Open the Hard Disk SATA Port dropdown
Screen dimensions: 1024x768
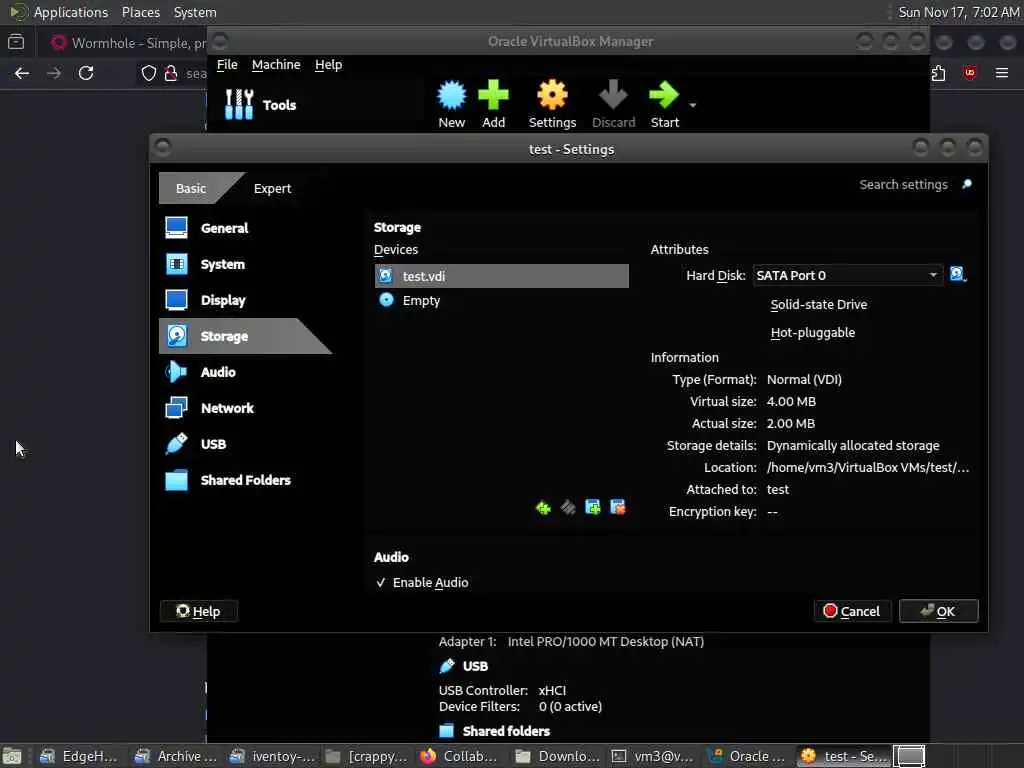(848, 275)
